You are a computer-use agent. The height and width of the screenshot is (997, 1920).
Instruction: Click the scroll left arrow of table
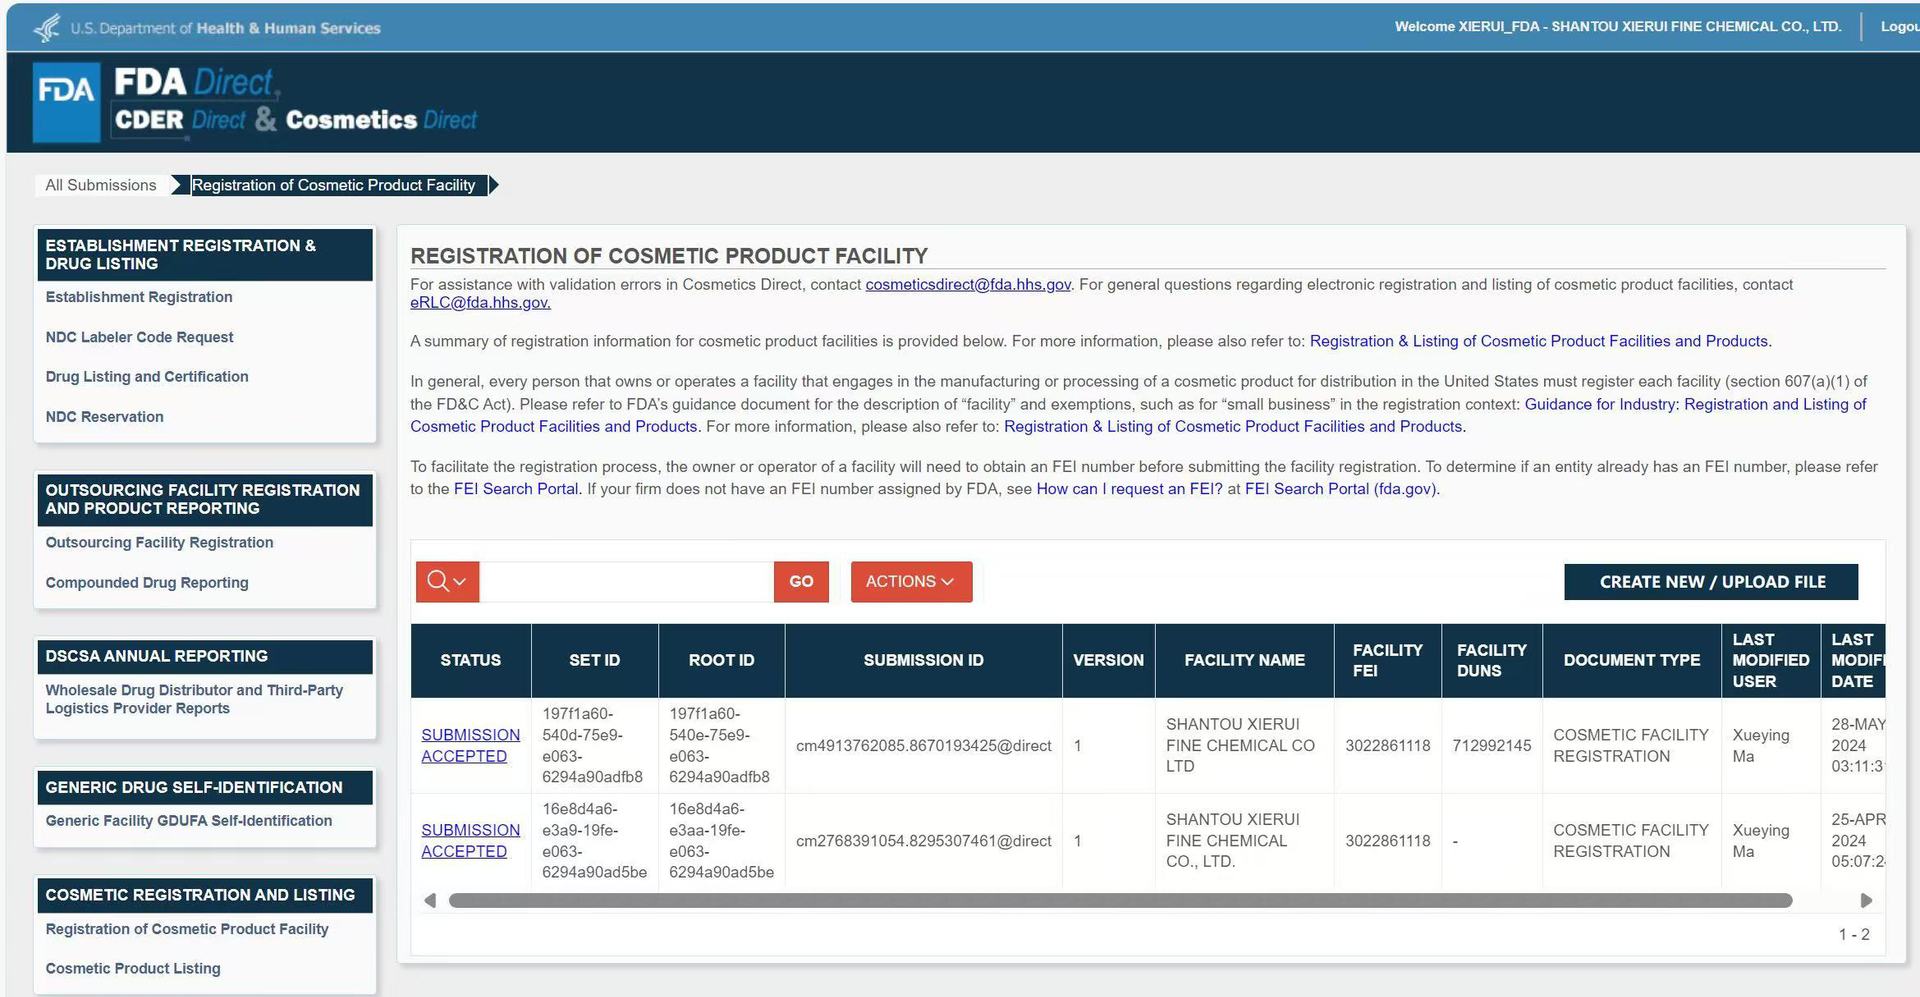(430, 900)
